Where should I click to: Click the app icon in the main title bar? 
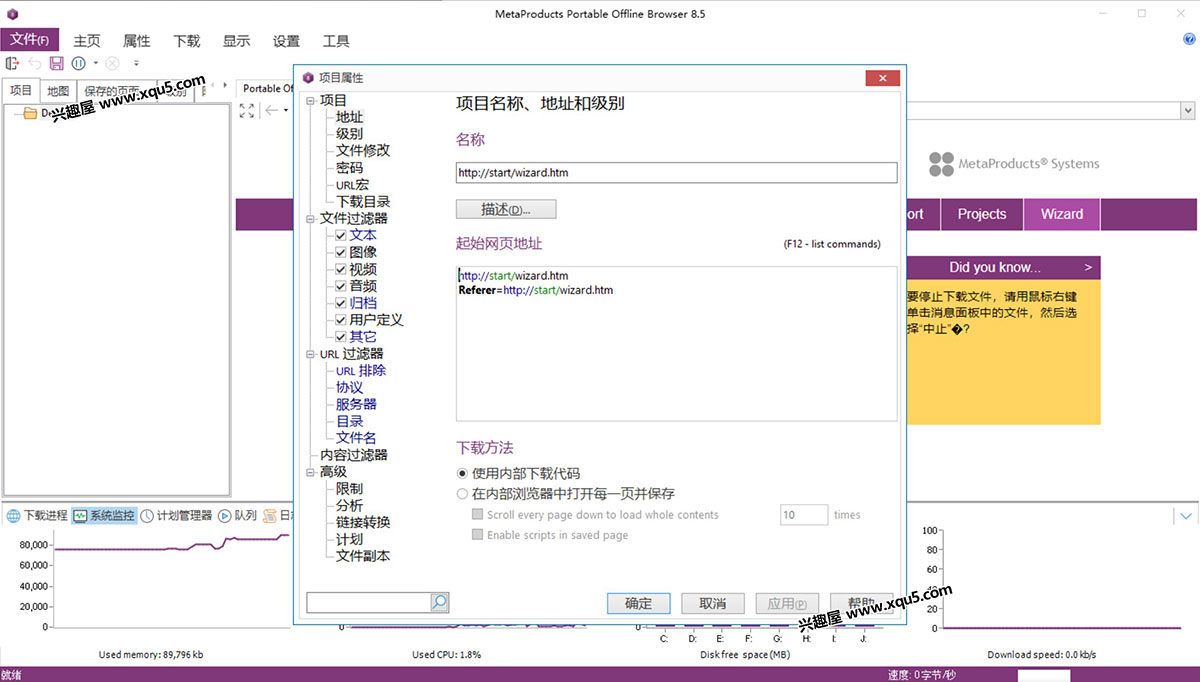click(x=13, y=14)
